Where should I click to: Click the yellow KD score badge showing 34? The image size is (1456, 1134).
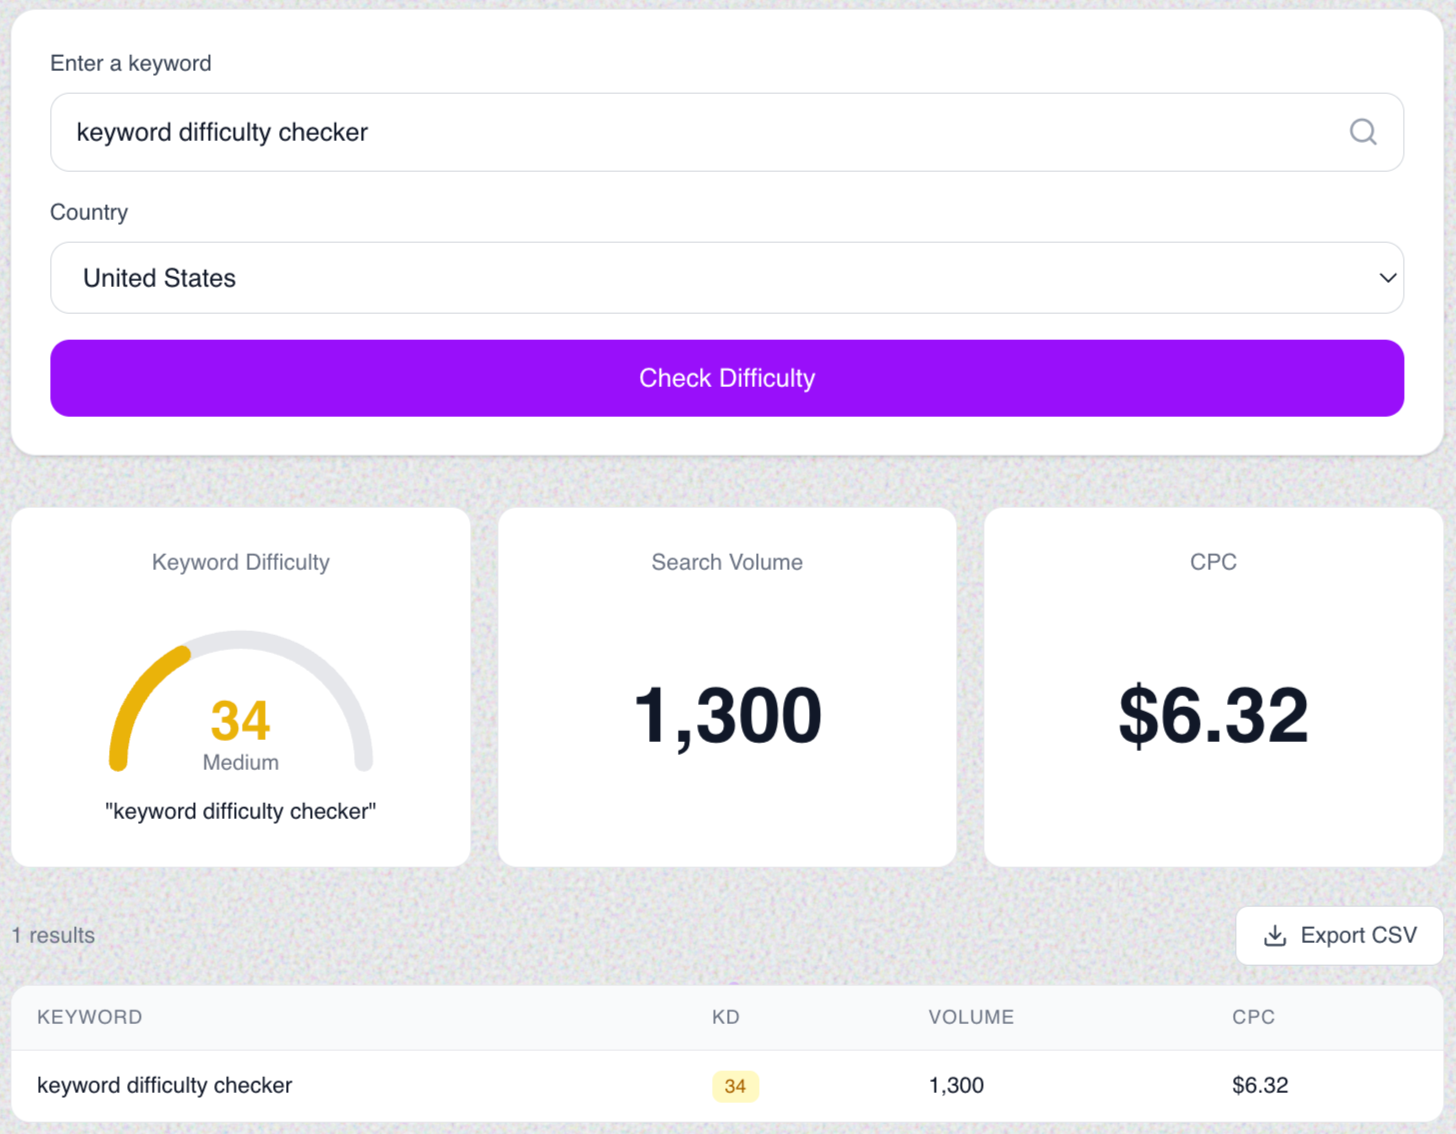point(735,1085)
